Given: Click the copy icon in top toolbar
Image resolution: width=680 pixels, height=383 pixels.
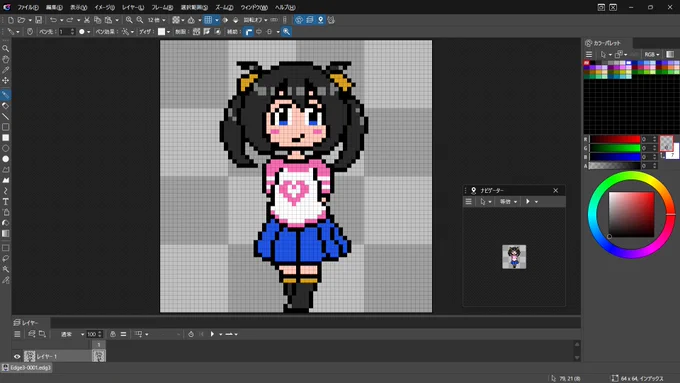Looking at the screenshot, I should (x=98, y=20).
